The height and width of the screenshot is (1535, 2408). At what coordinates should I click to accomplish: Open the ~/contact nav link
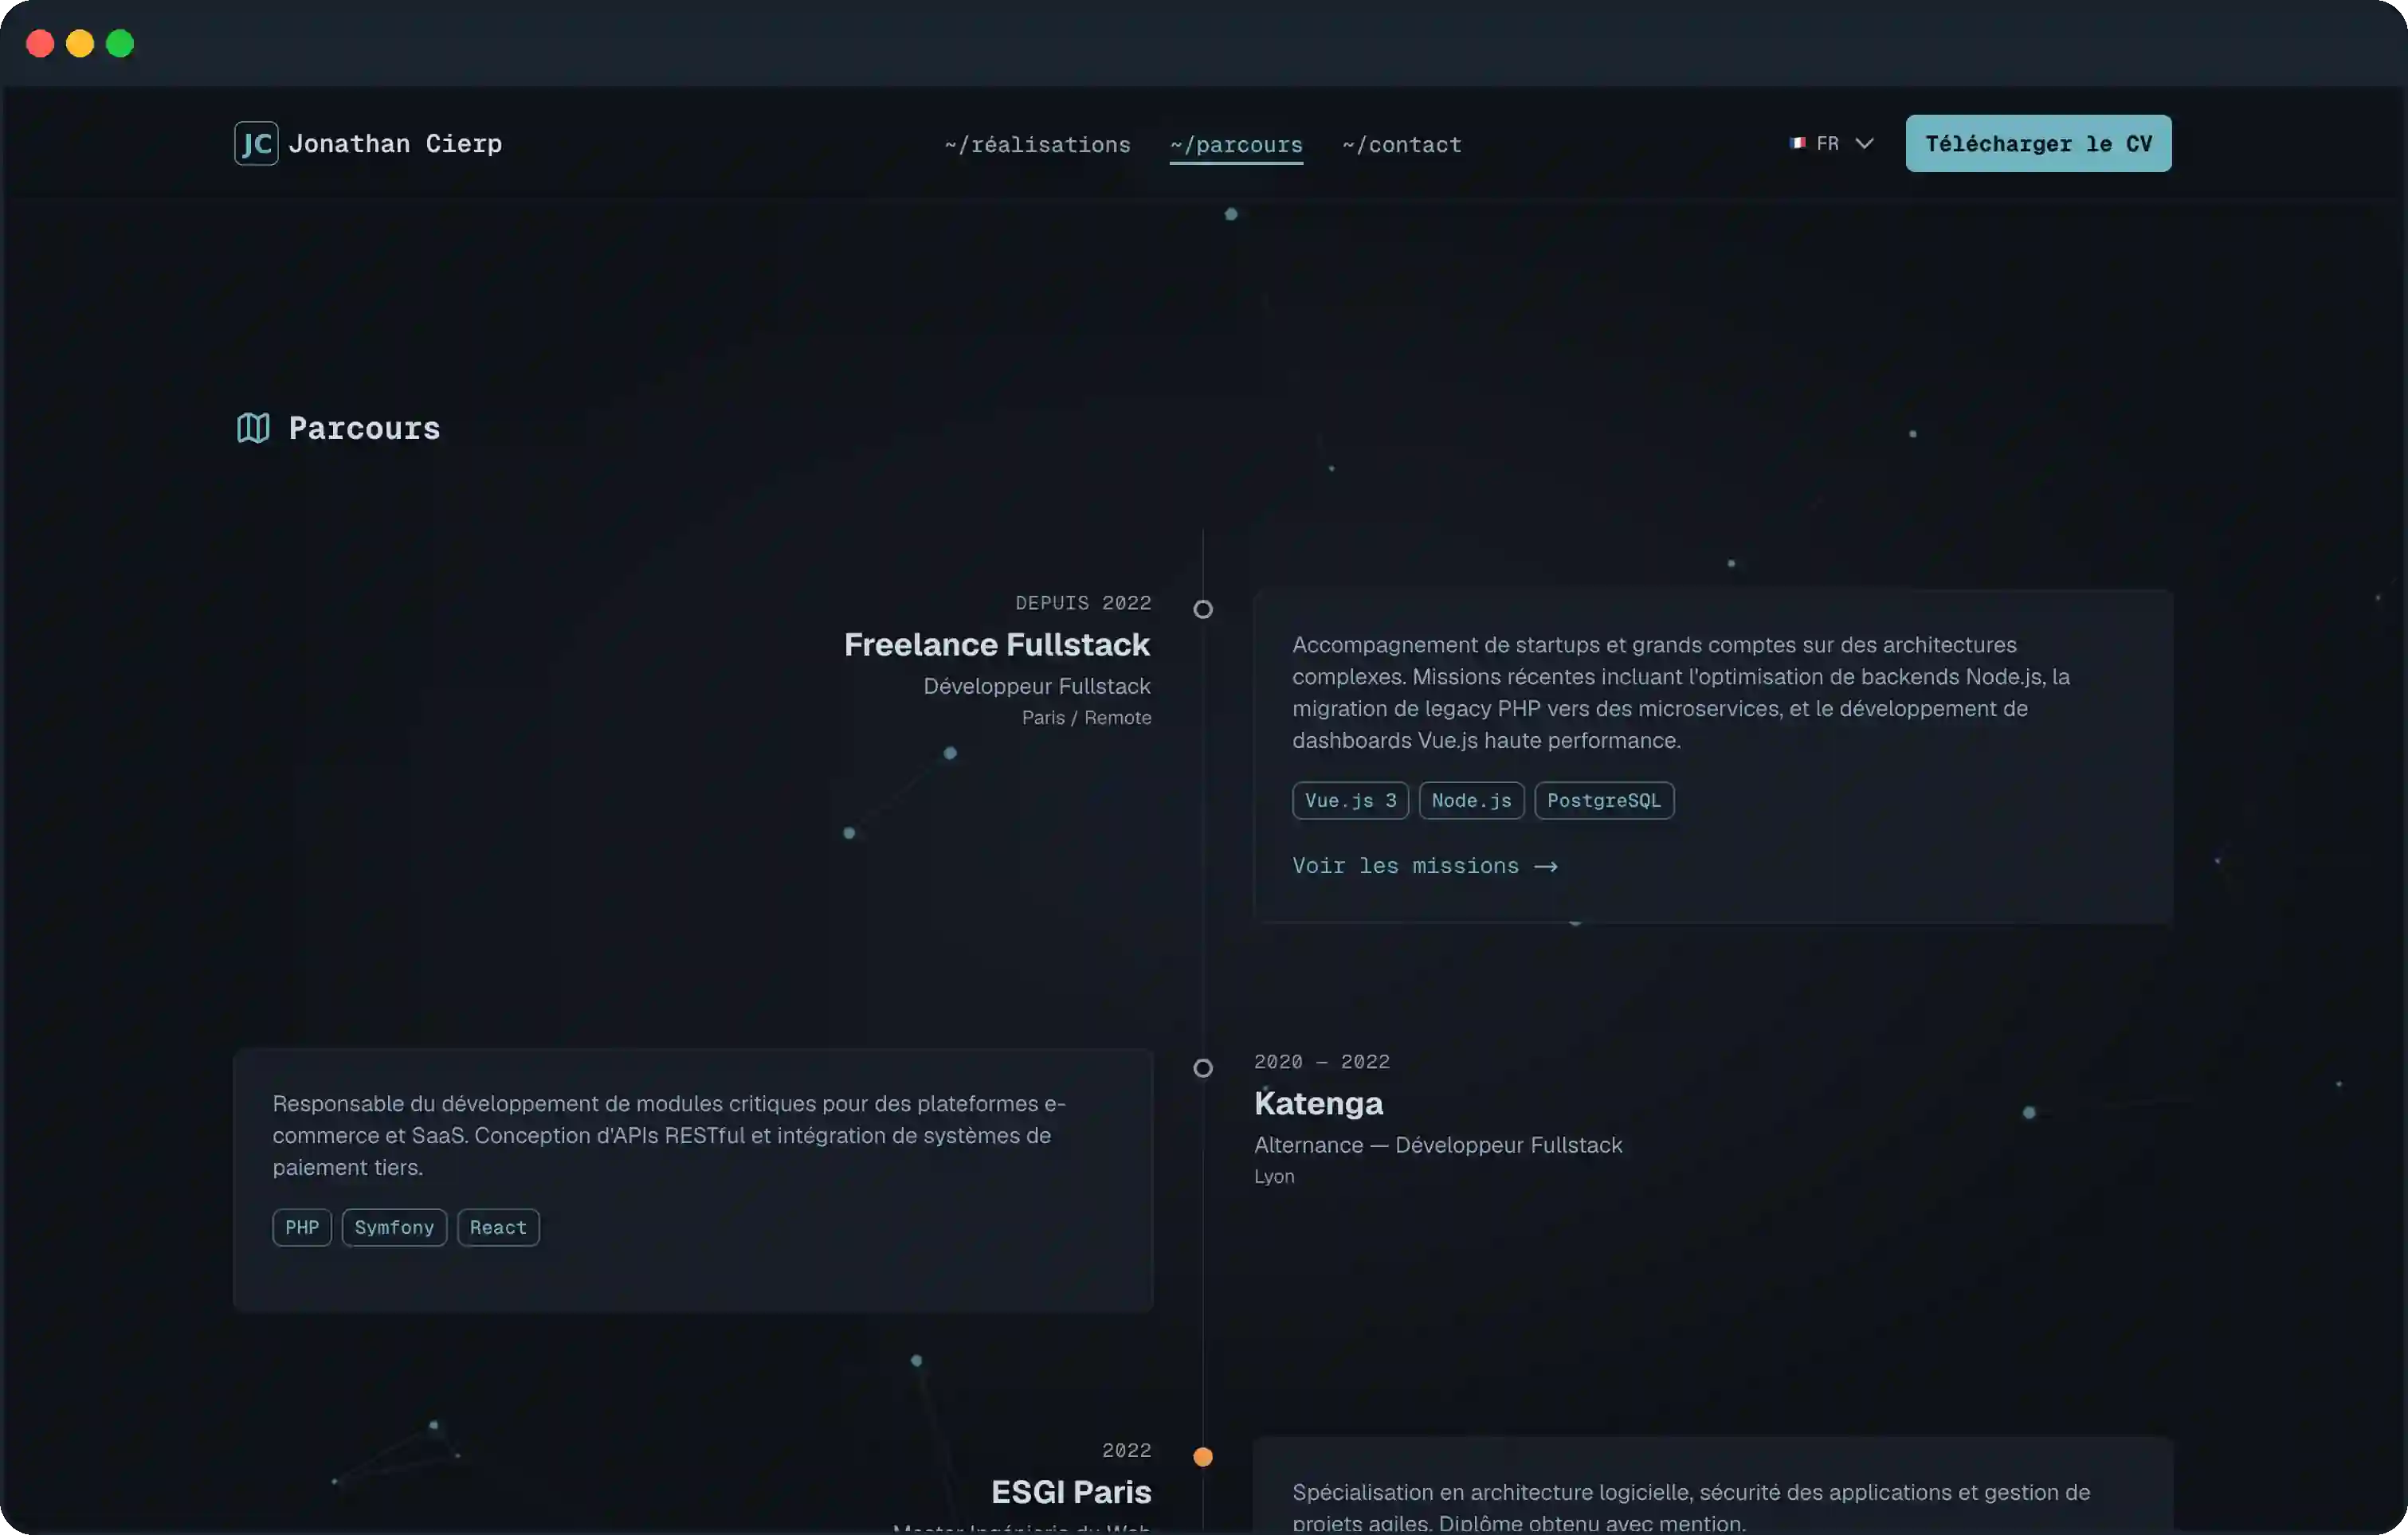[1402, 145]
